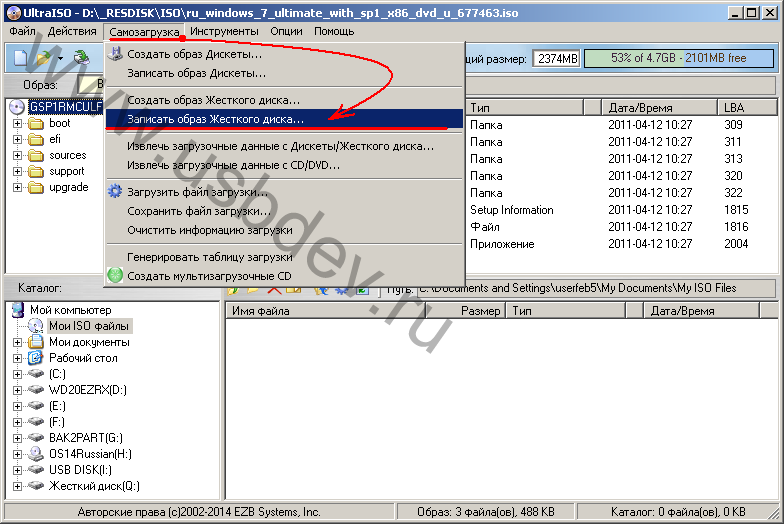The image size is (784, 524).
Task: Expand the support folder node
Action: pos(18,172)
